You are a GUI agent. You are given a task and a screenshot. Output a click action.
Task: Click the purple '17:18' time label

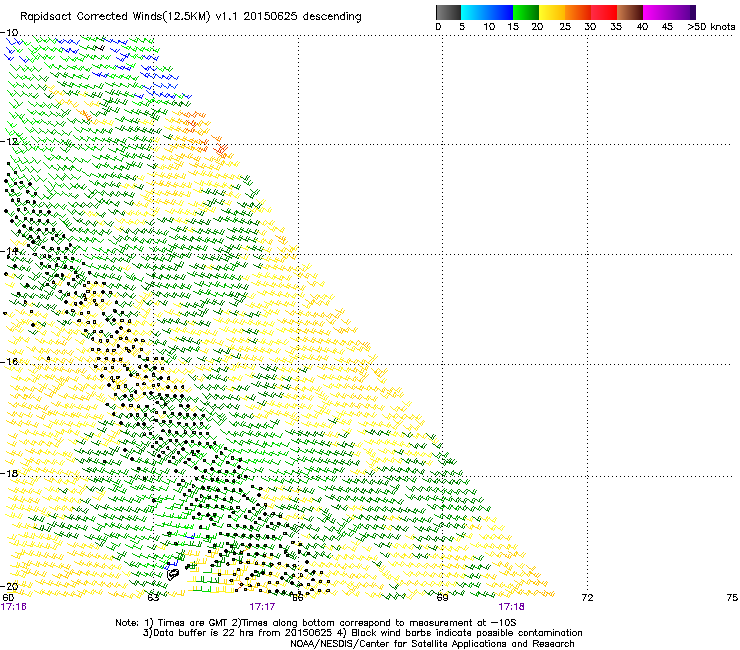tap(511, 607)
